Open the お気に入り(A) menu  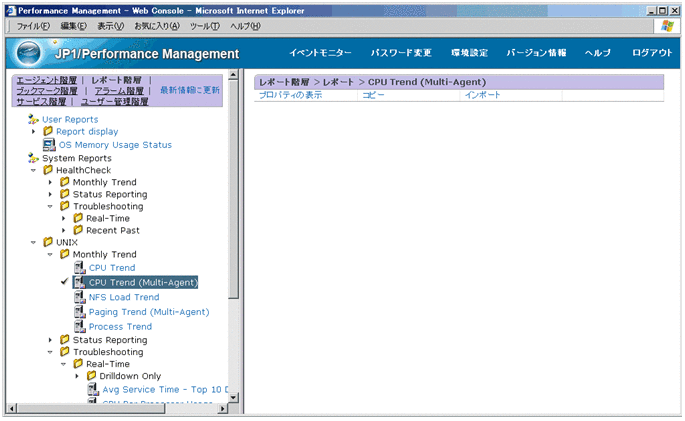pyautogui.click(x=157, y=26)
